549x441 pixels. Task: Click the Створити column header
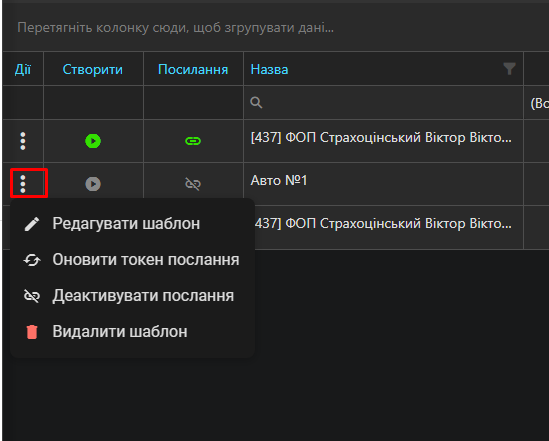point(93,69)
